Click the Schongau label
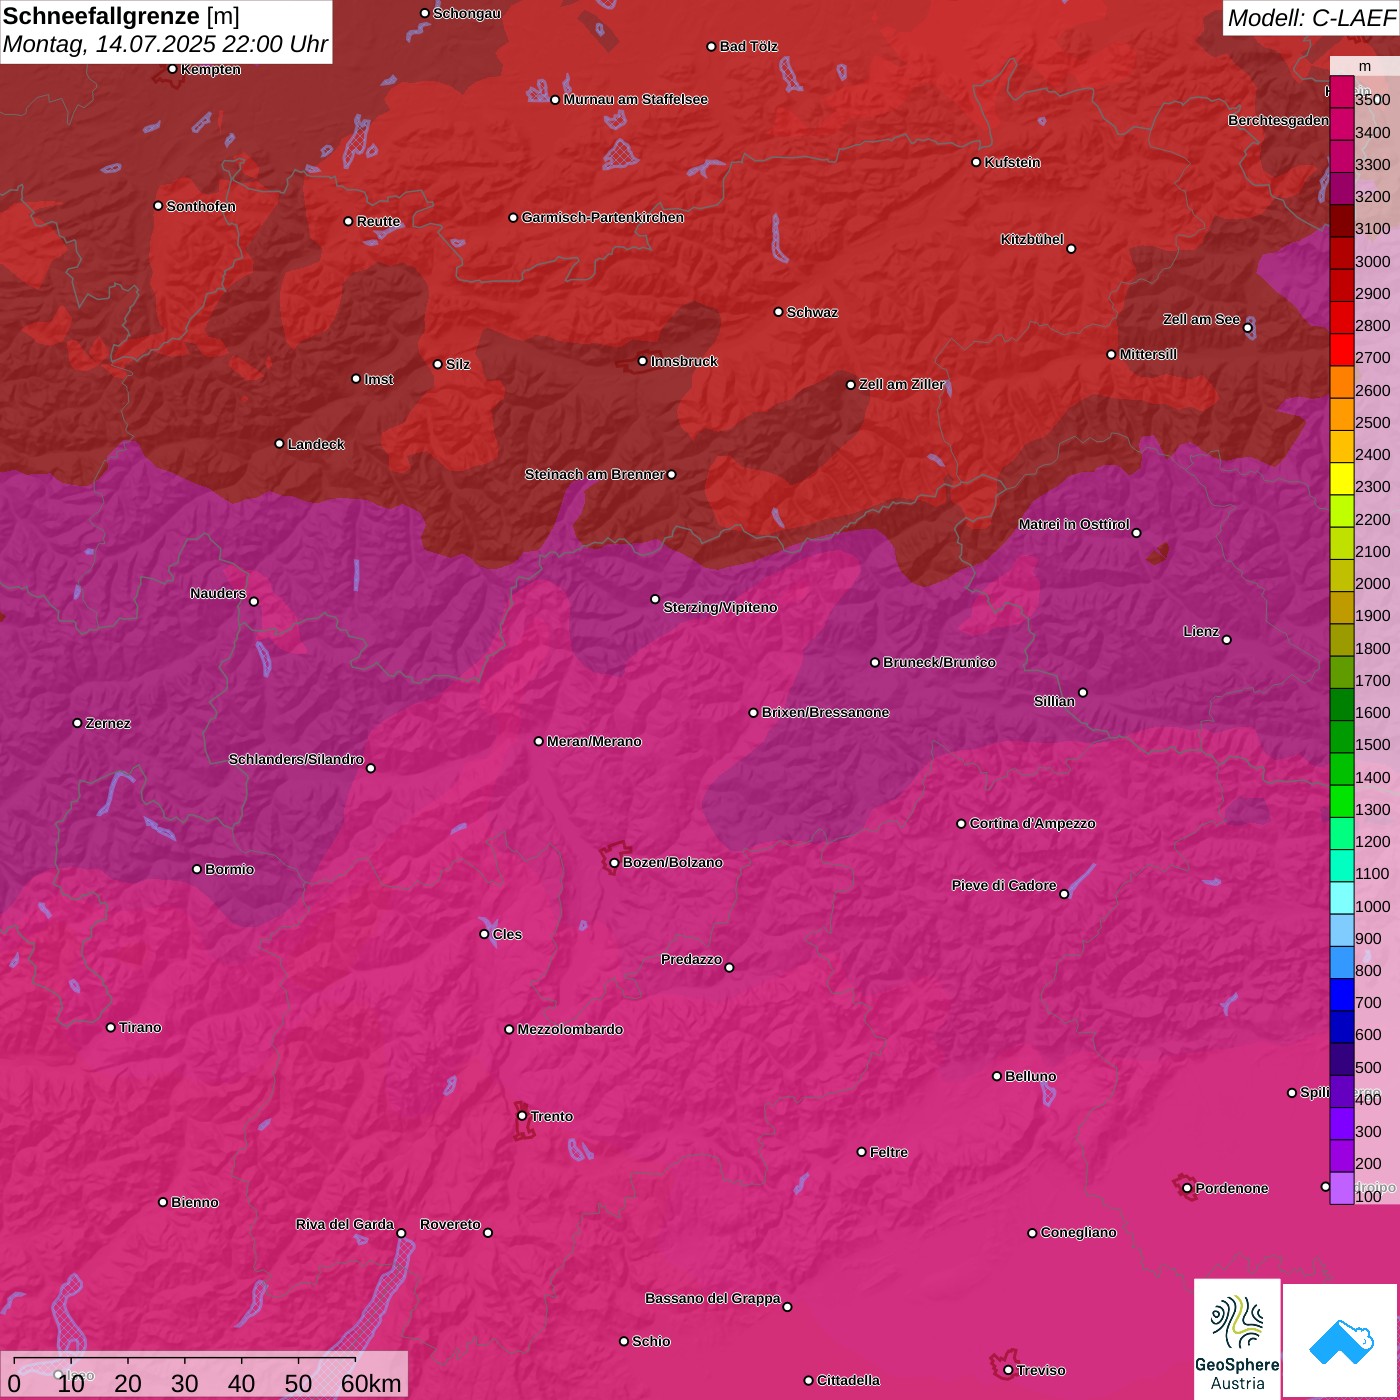This screenshot has height=1400, width=1400. coord(467,13)
